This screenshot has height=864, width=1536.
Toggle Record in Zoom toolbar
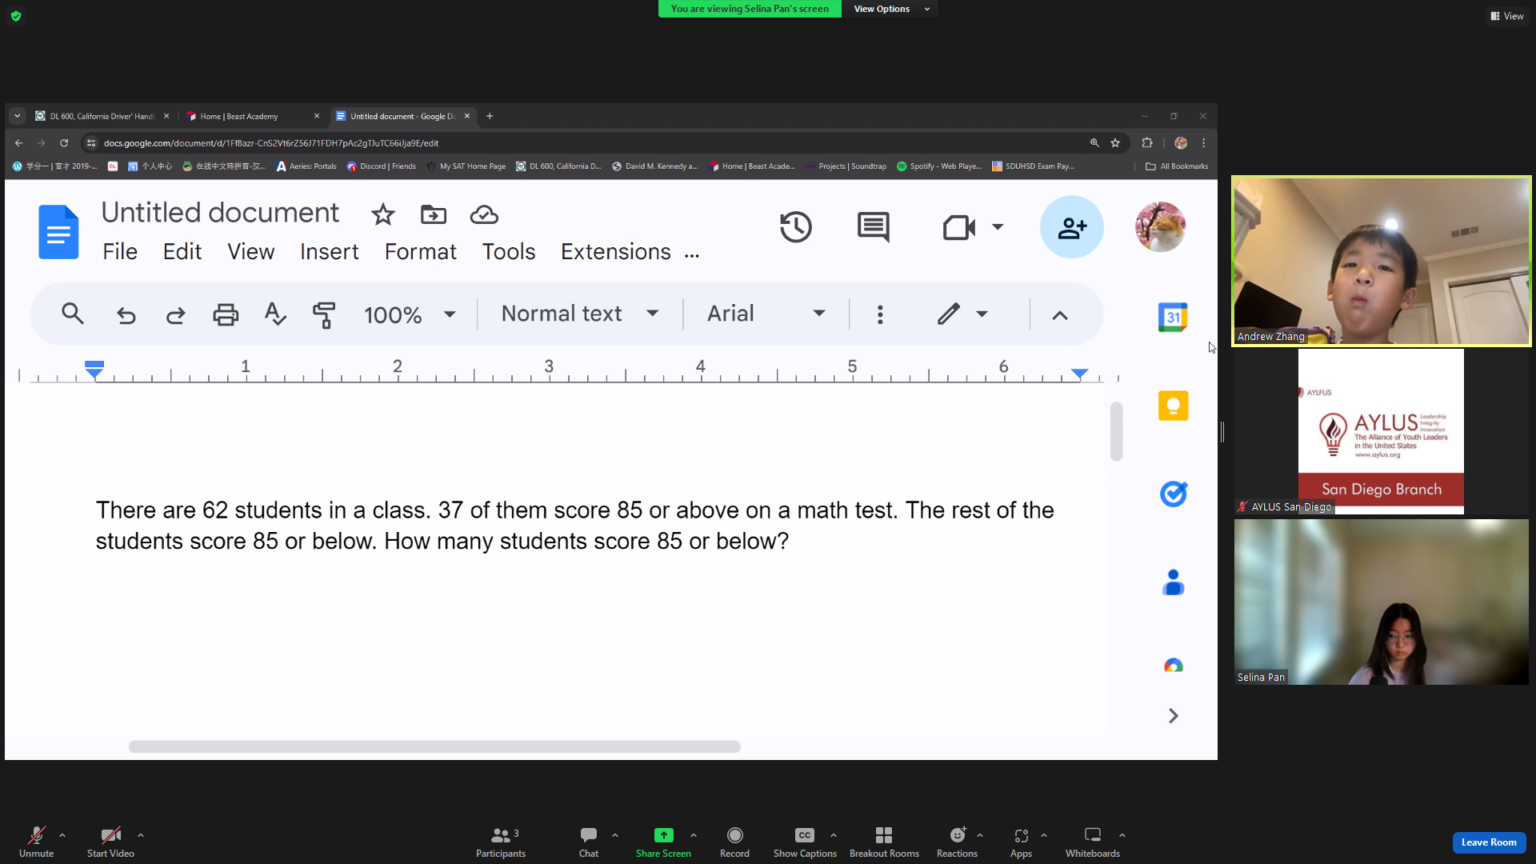tap(735, 841)
